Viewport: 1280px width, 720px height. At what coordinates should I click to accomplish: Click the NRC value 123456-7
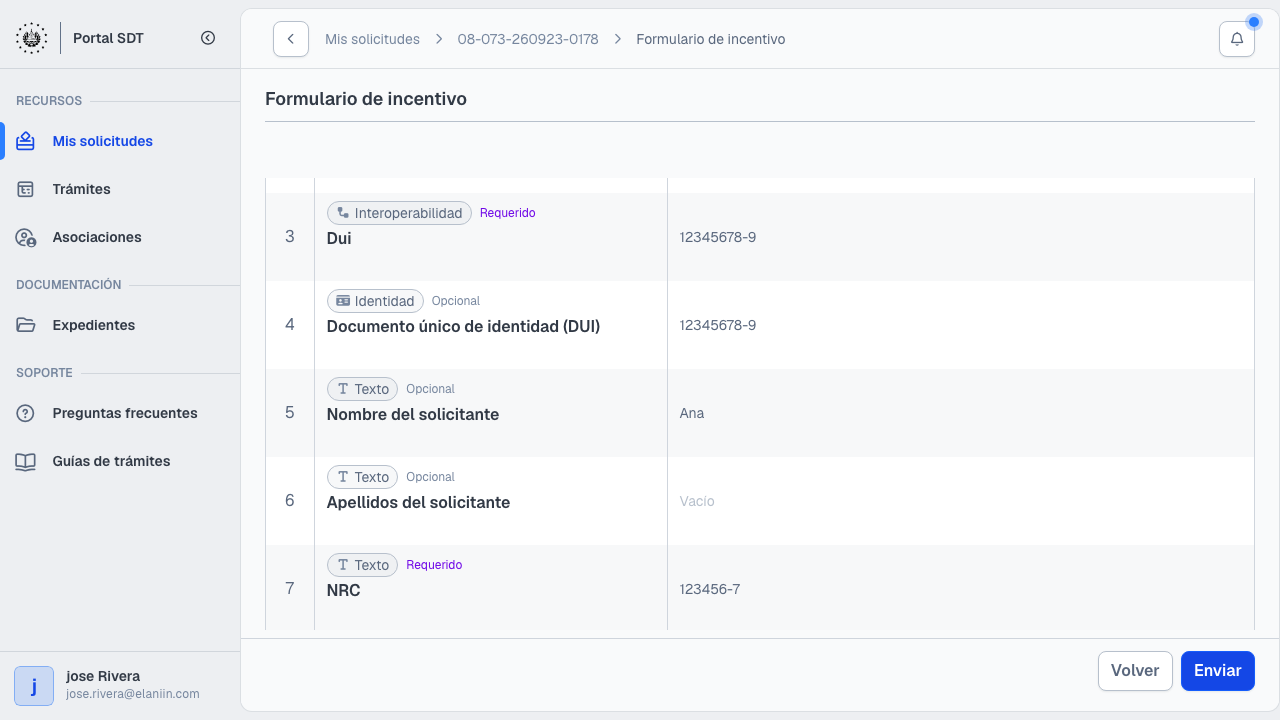710,589
